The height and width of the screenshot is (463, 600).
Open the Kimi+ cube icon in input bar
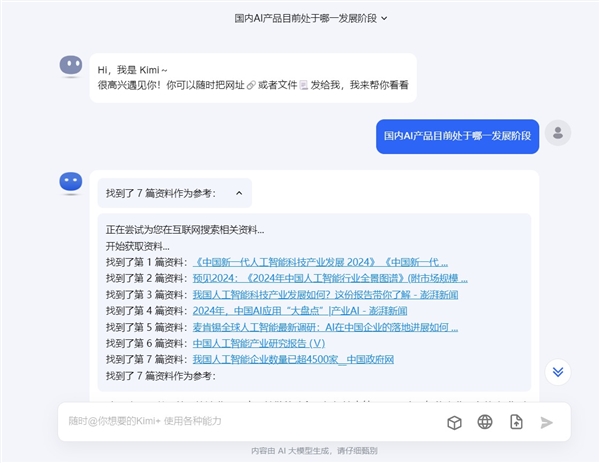coord(454,422)
